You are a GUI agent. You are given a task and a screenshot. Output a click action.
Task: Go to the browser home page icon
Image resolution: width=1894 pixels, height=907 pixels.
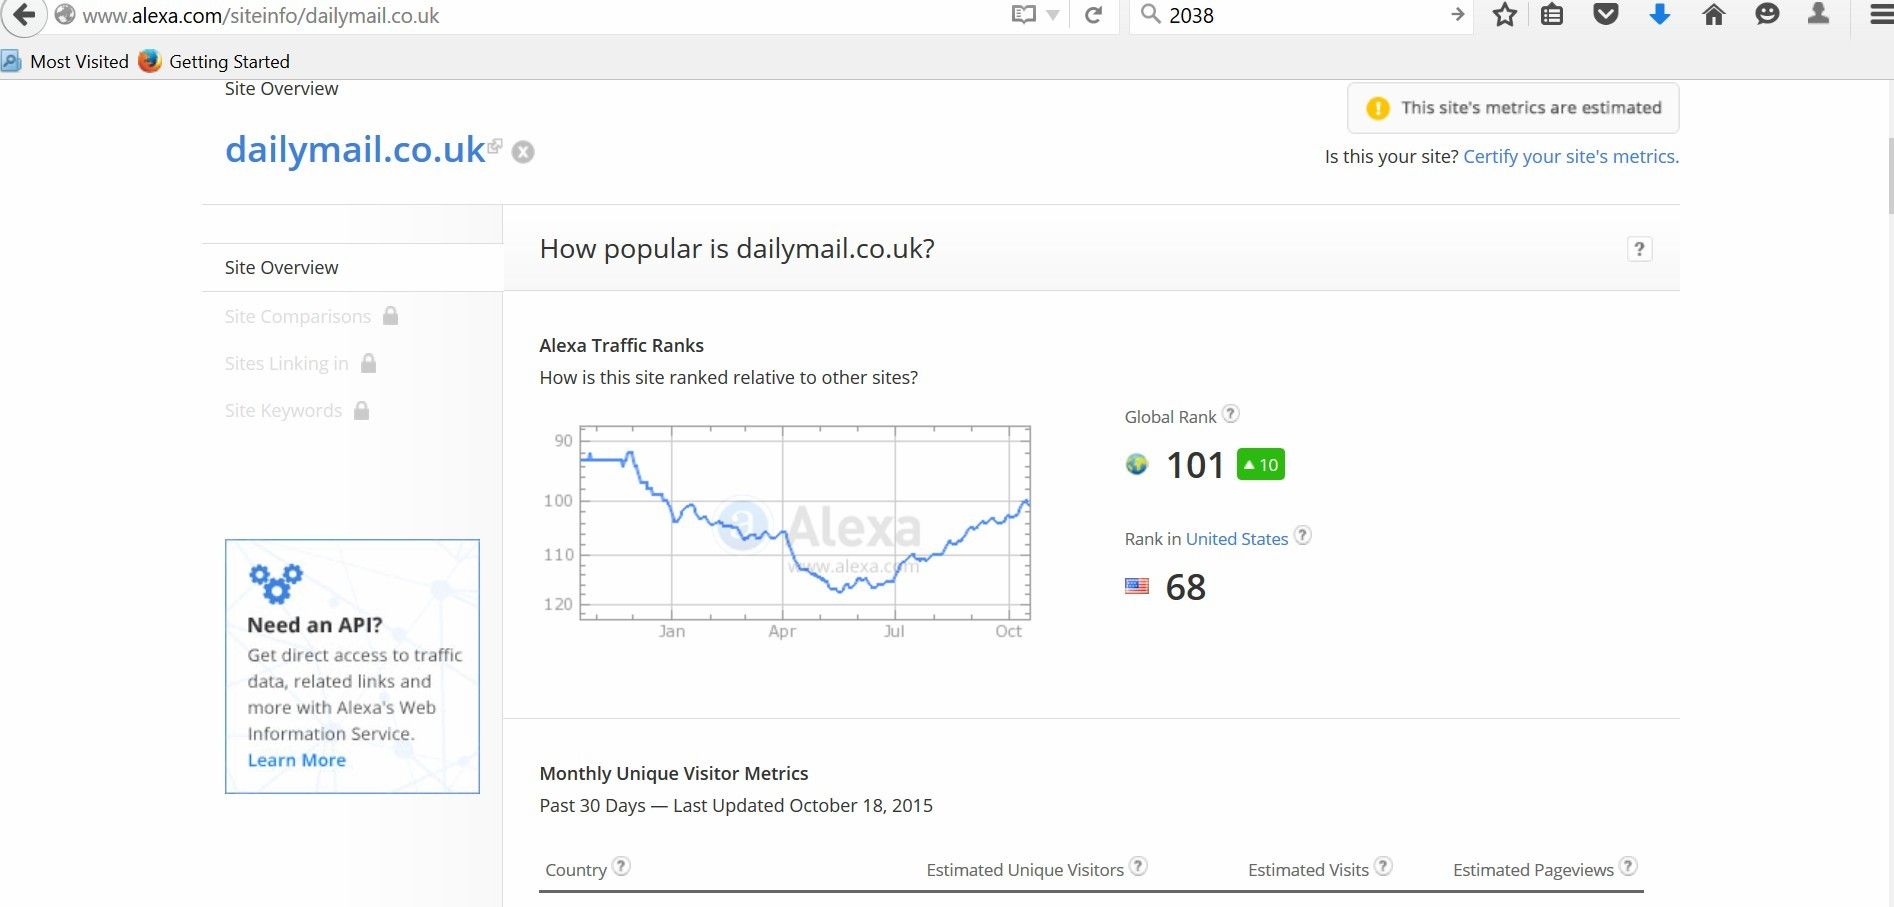(x=1713, y=15)
